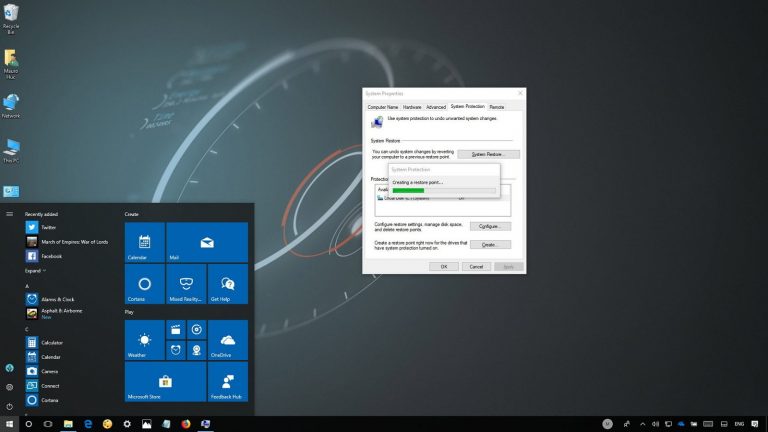768x432 pixels.
Task: Click OK in System Properties
Action: pos(444,266)
